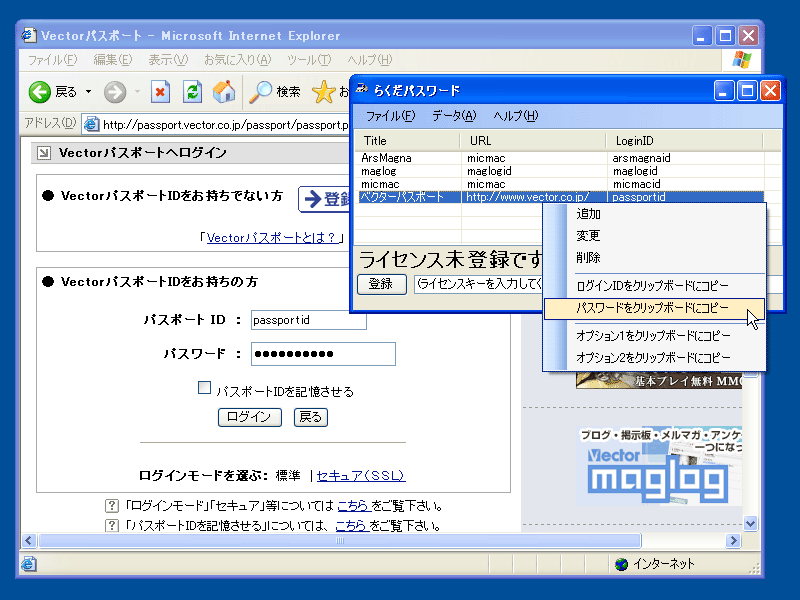The image size is (800, 600).
Task: Click arrow icon beside Vectorパスポートへログイン heading
Action: [44, 153]
